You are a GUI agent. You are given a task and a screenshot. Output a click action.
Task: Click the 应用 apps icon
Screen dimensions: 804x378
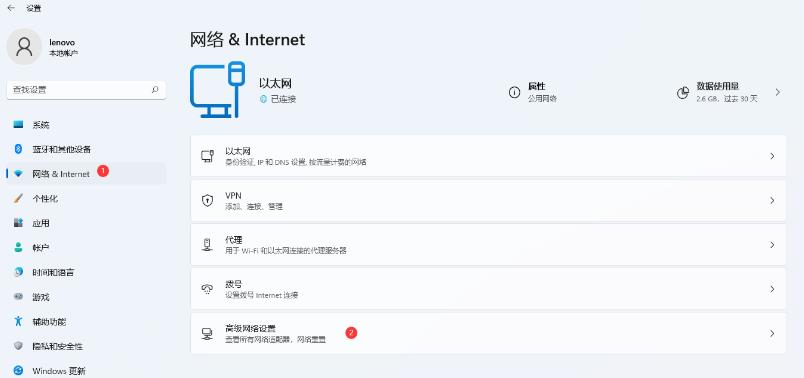[18, 223]
